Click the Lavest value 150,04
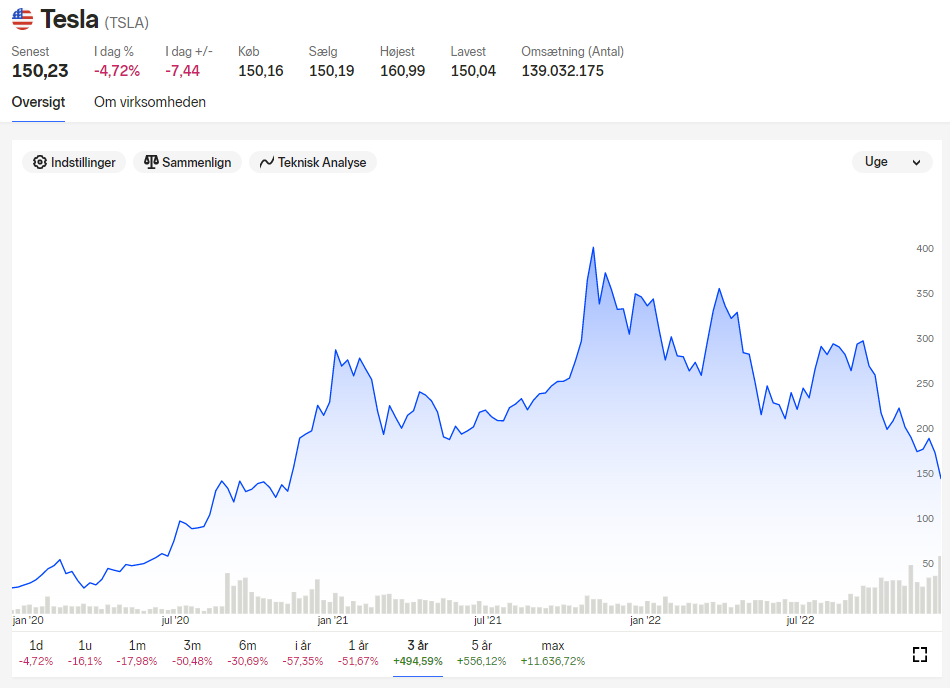This screenshot has height=688, width=950. (x=473, y=71)
